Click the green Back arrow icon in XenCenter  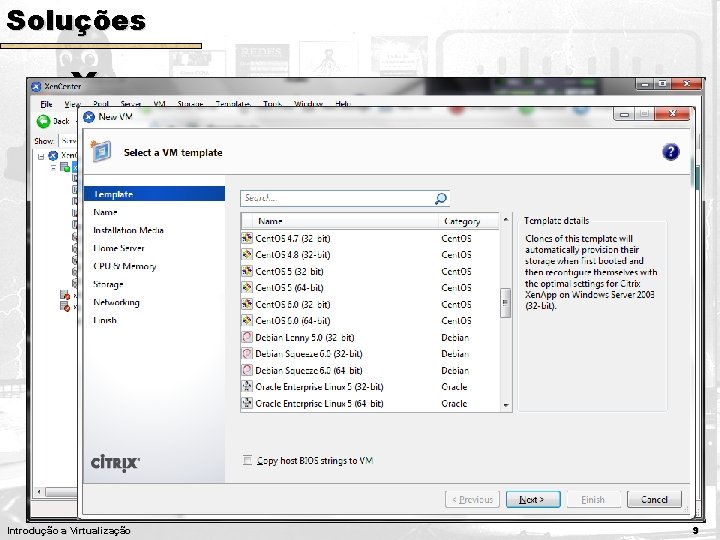point(43,121)
